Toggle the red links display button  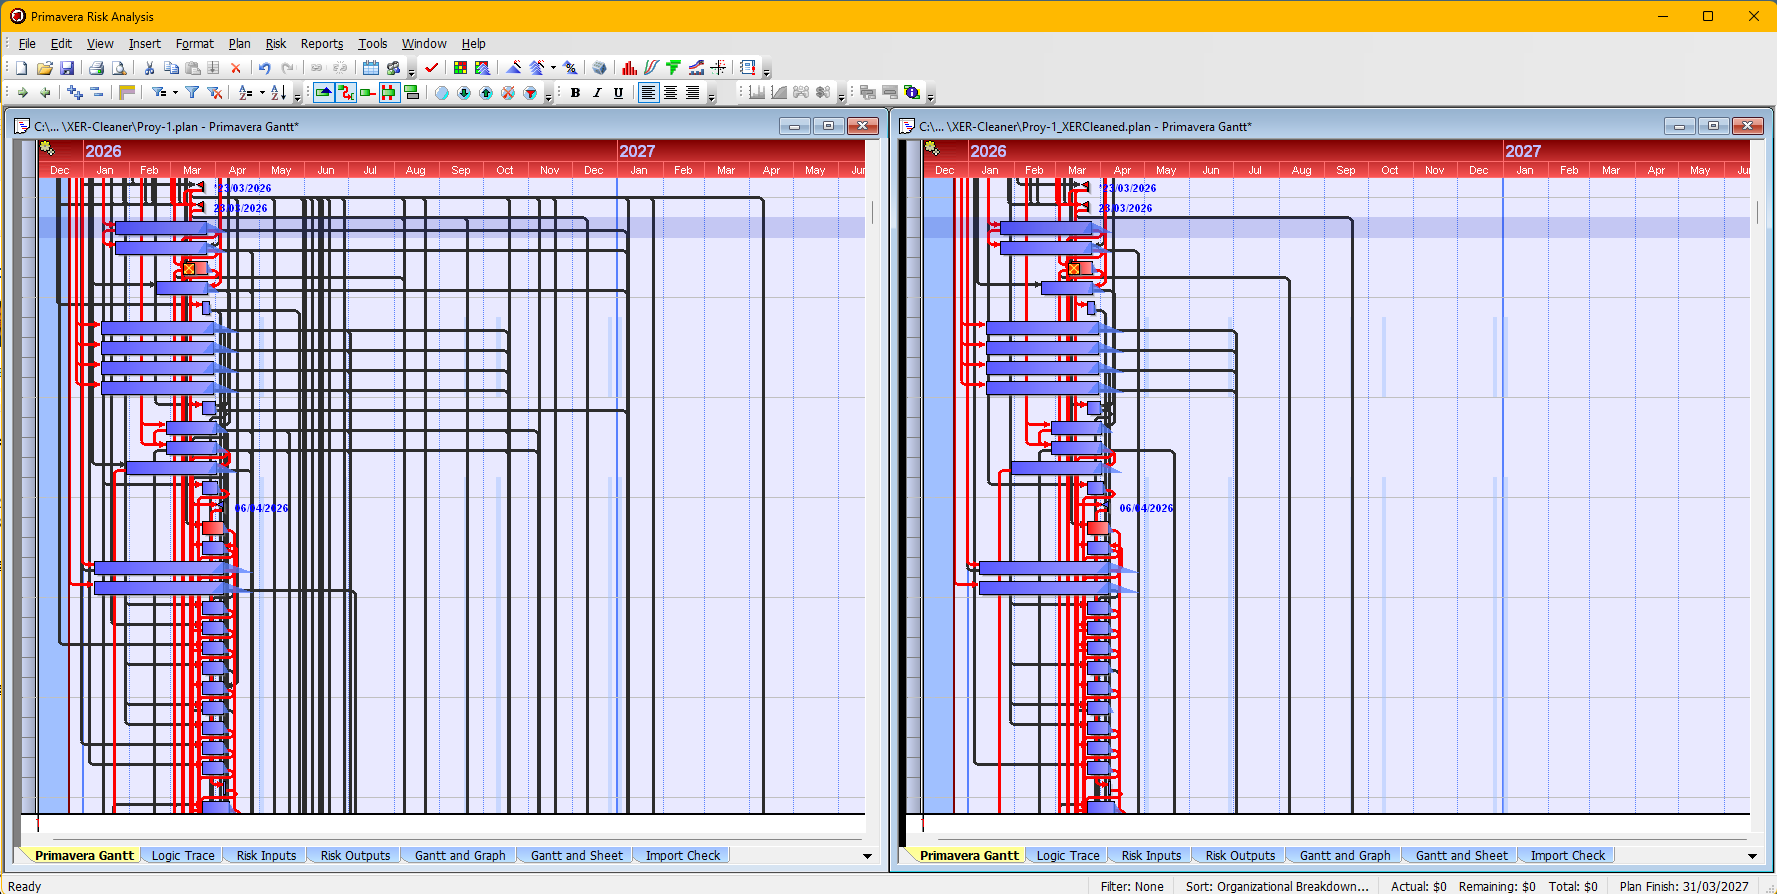point(346,93)
